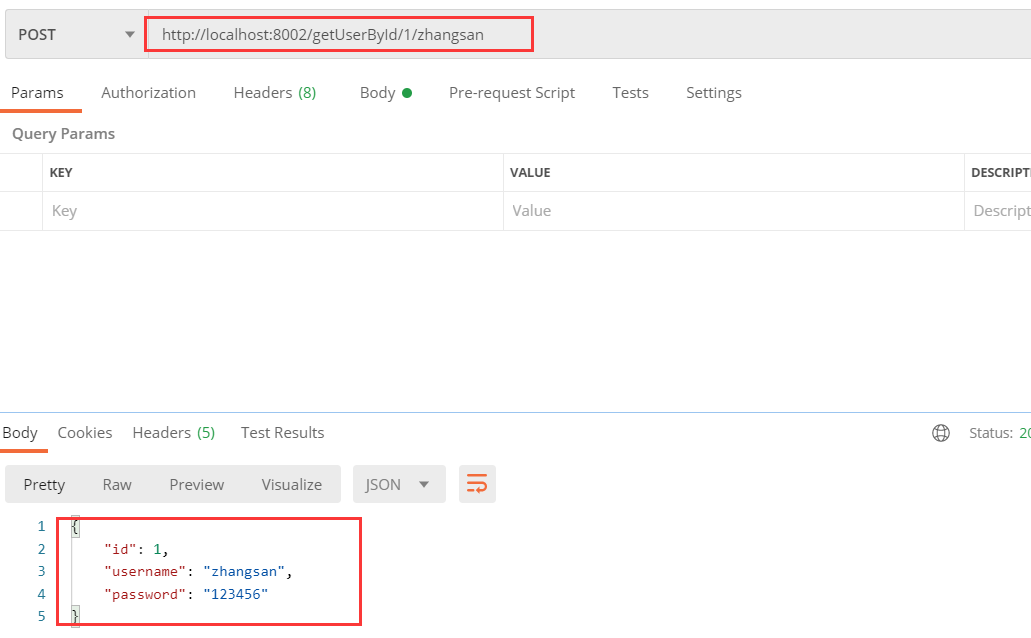Click the network globe icon
Image resolution: width=1031 pixels, height=638 pixels.
(941, 433)
